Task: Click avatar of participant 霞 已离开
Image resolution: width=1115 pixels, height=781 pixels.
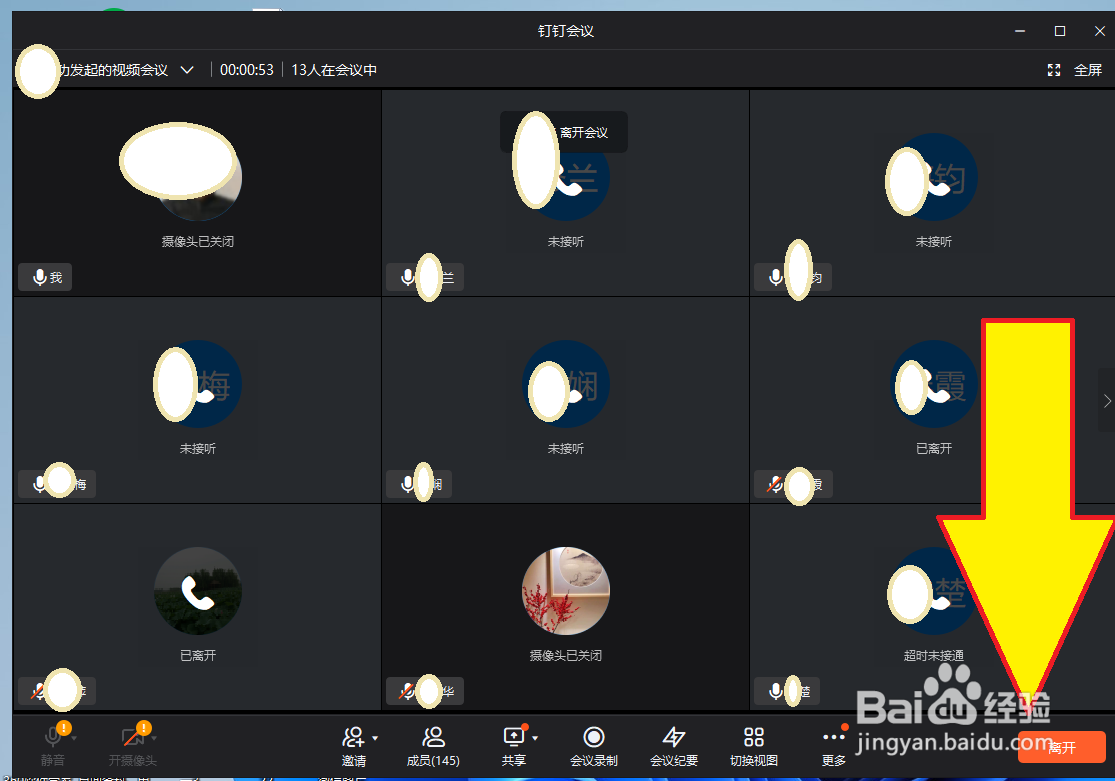Action: [934, 384]
